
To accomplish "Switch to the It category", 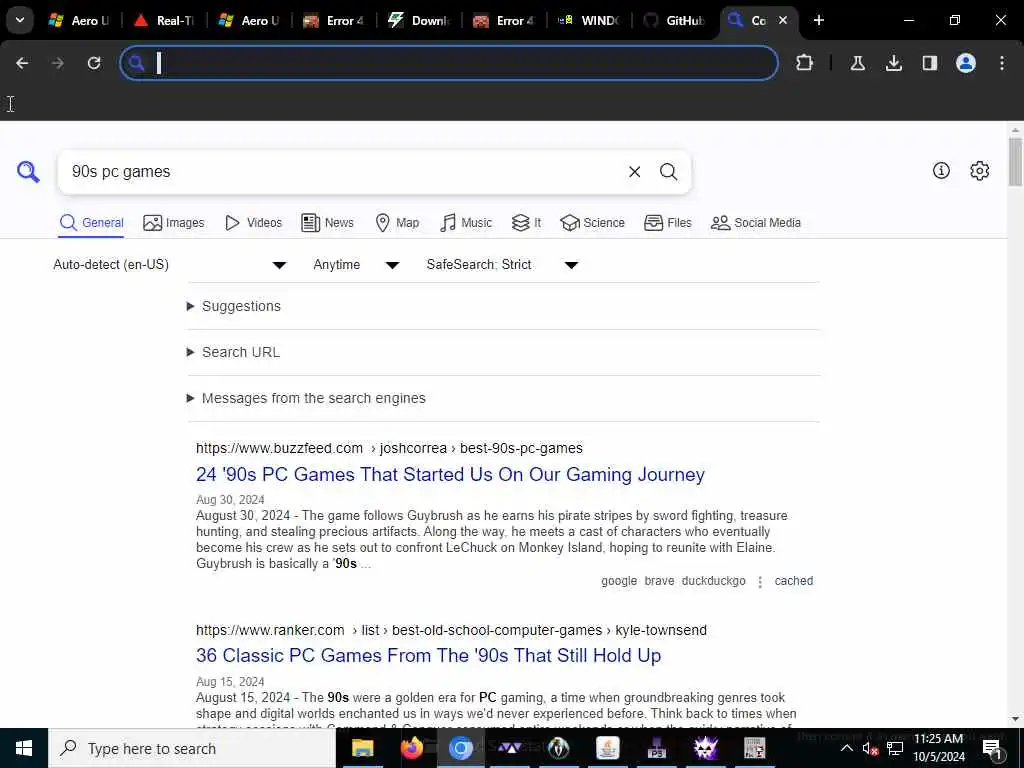I will coord(526,223).
